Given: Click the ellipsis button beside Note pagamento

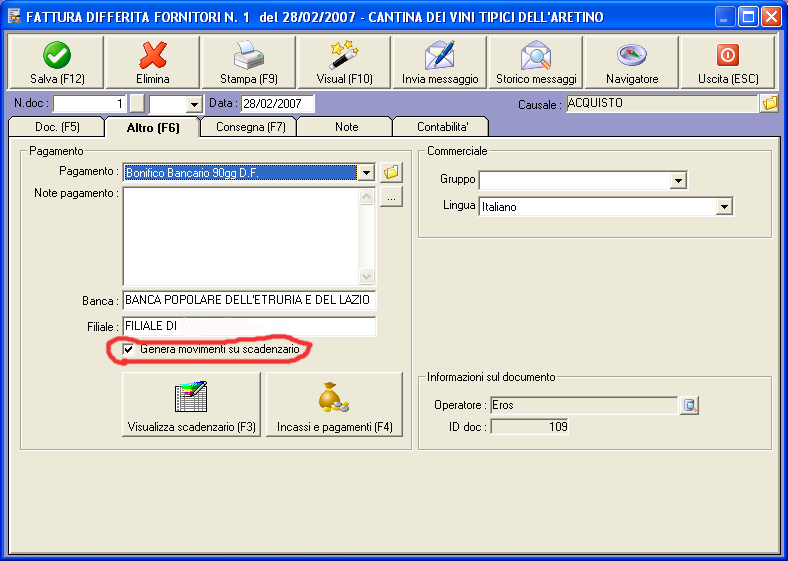Looking at the screenshot, I should 391,197.
